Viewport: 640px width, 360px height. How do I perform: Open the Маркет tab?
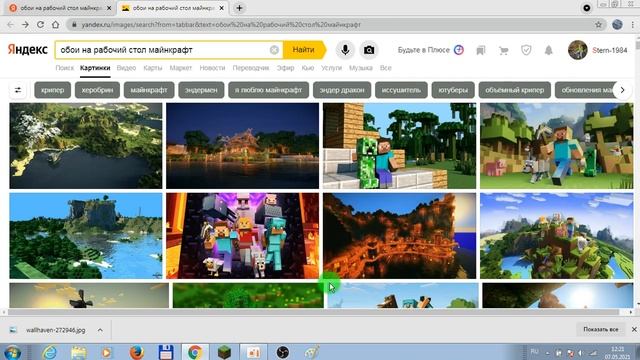[x=180, y=68]
